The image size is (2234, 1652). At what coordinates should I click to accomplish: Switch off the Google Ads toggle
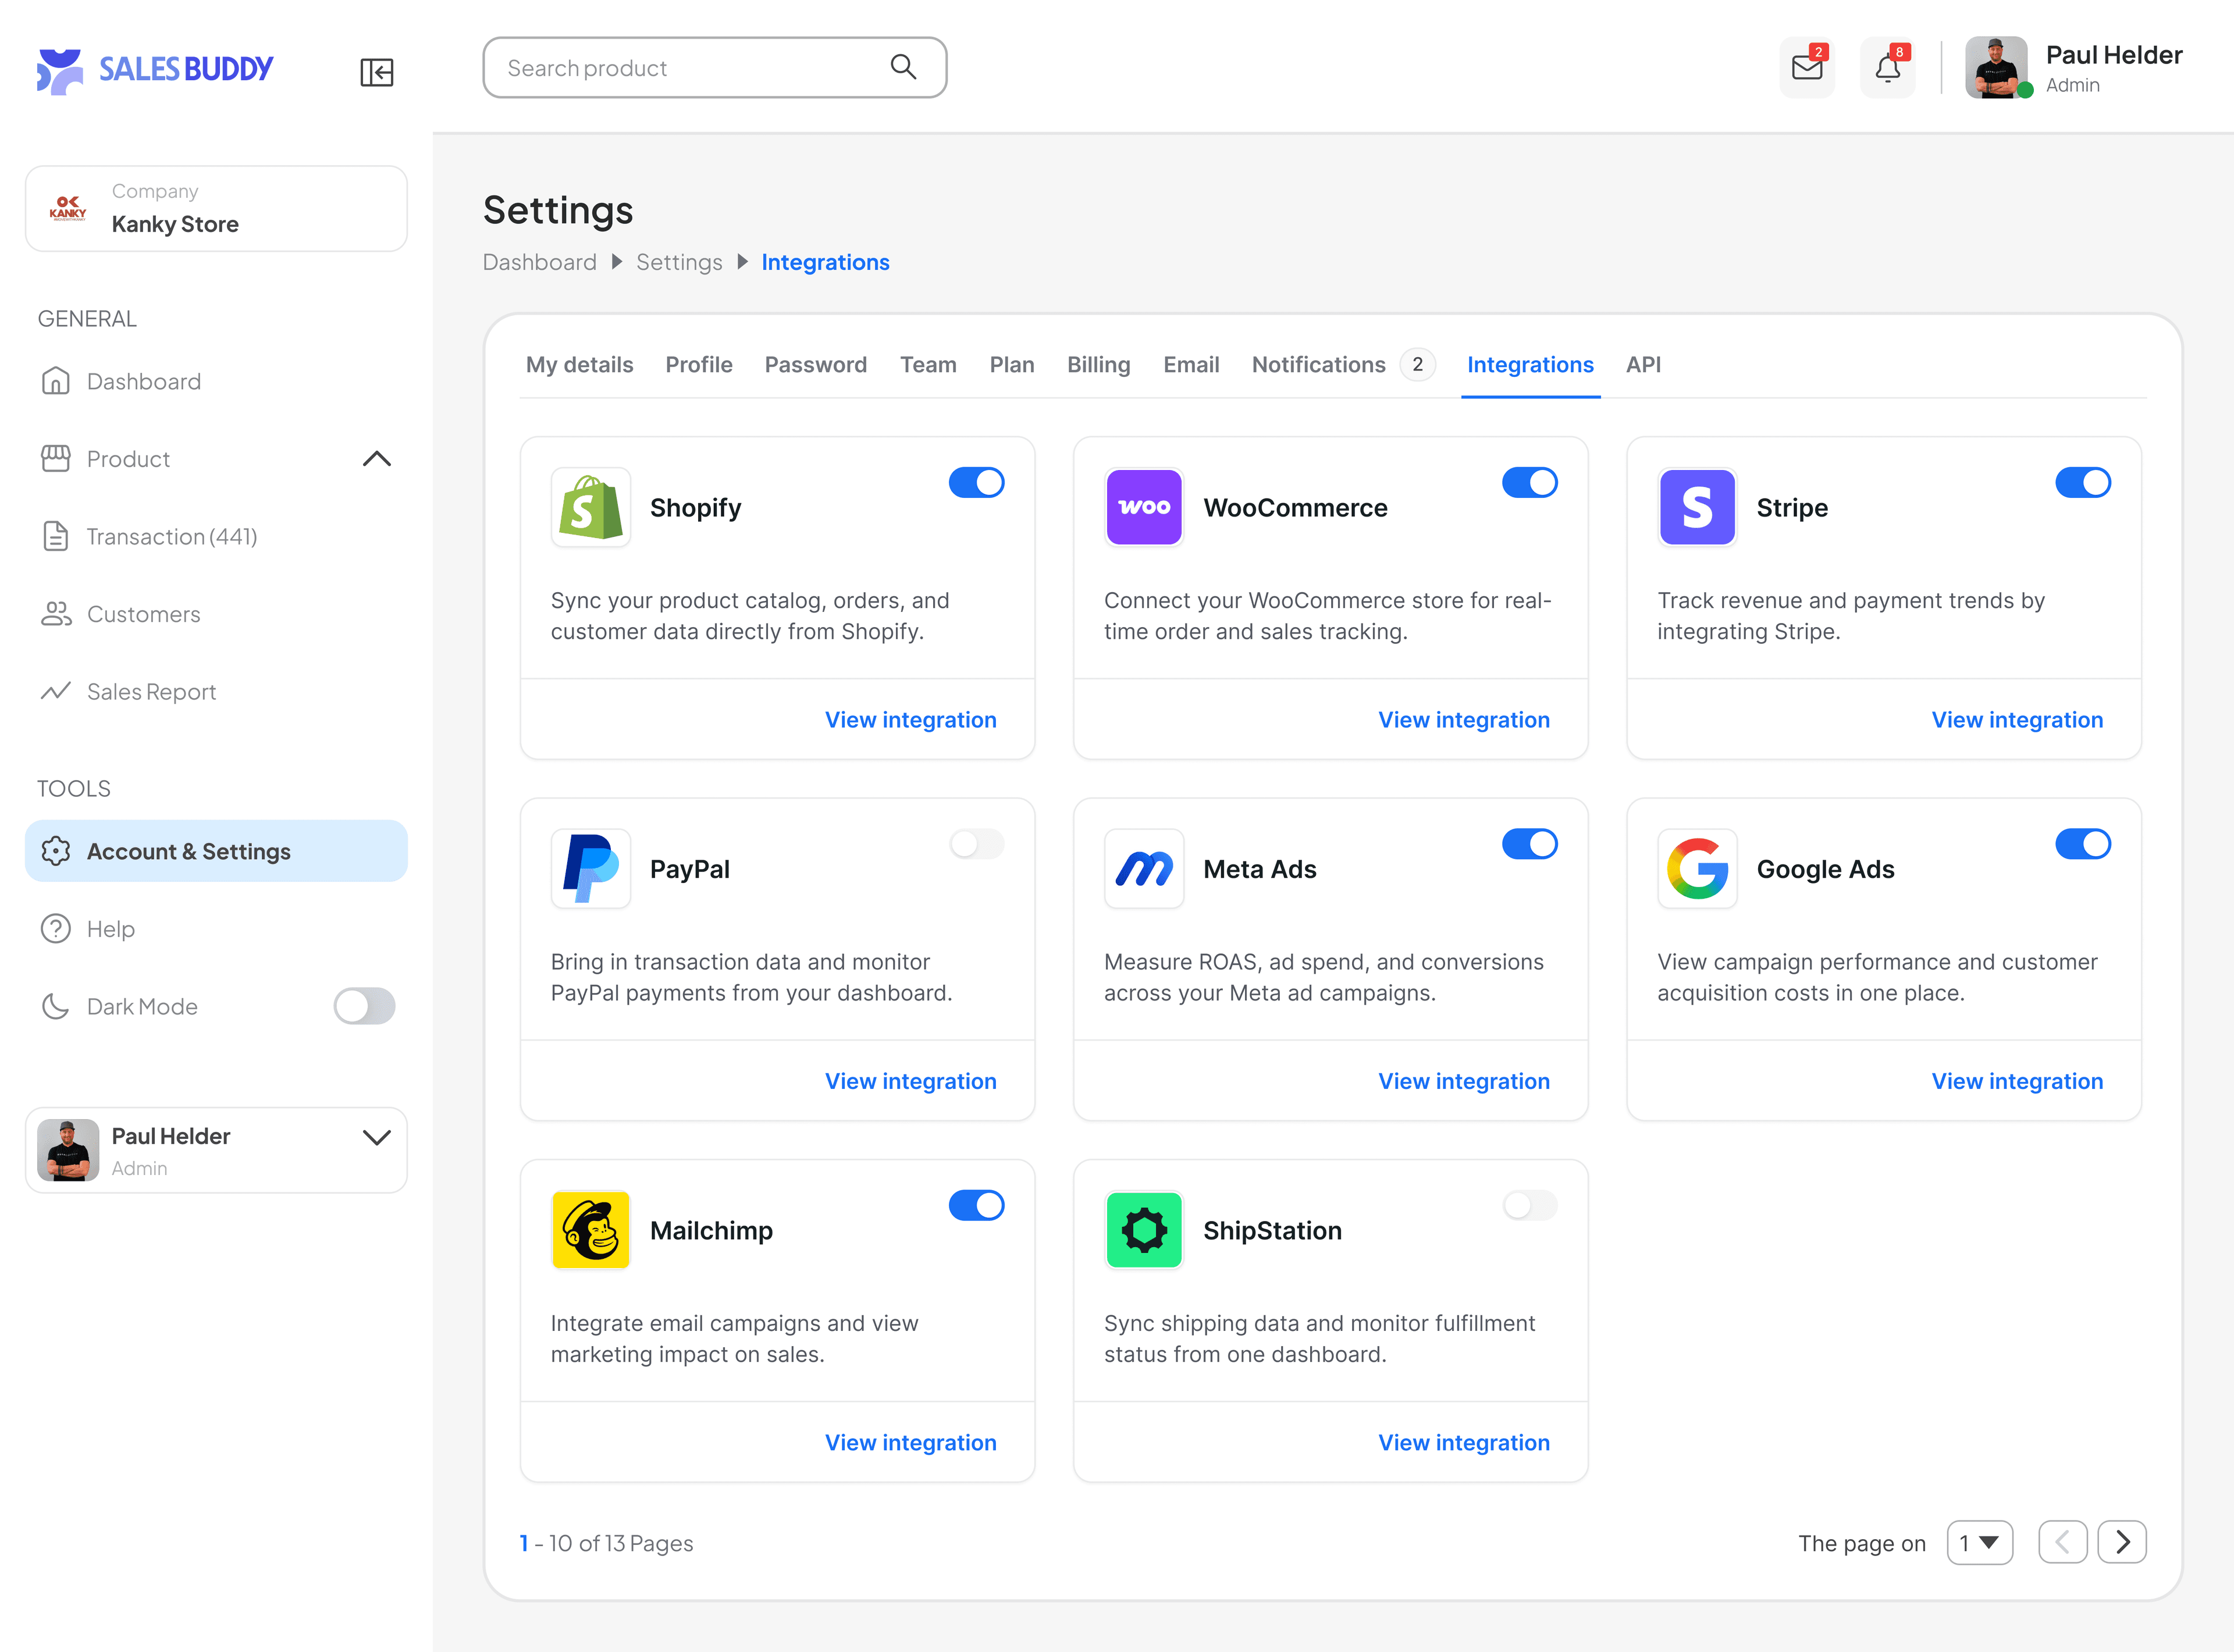[x=2083, y=844]
